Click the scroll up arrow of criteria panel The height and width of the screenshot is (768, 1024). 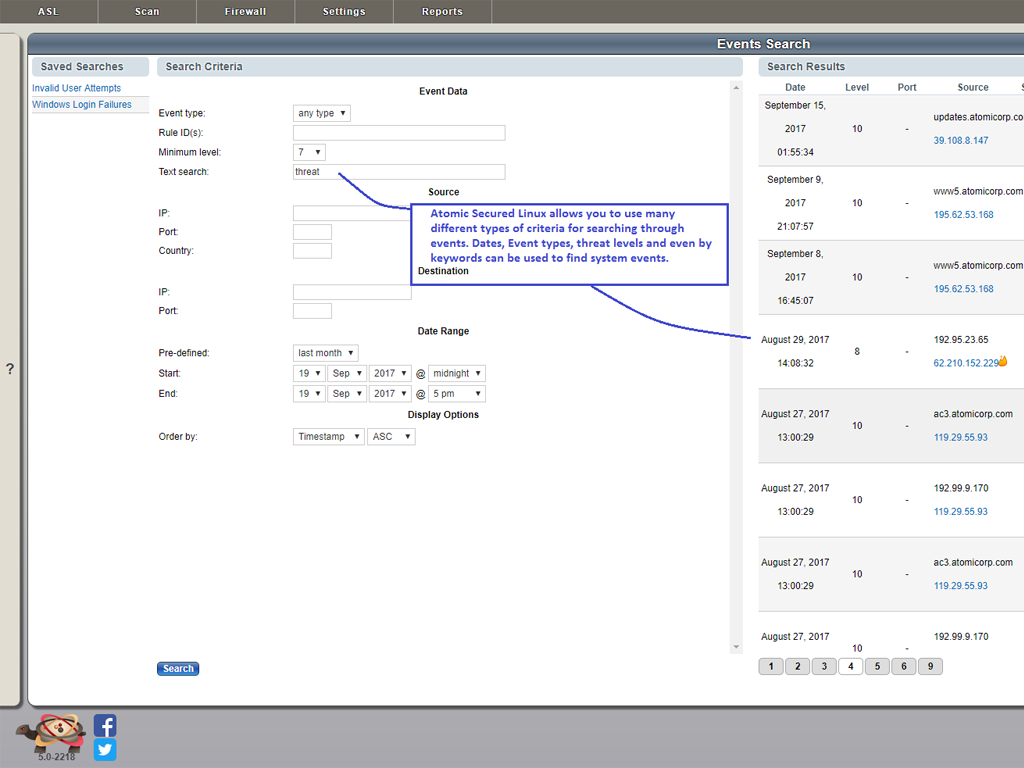click(736, 88)
